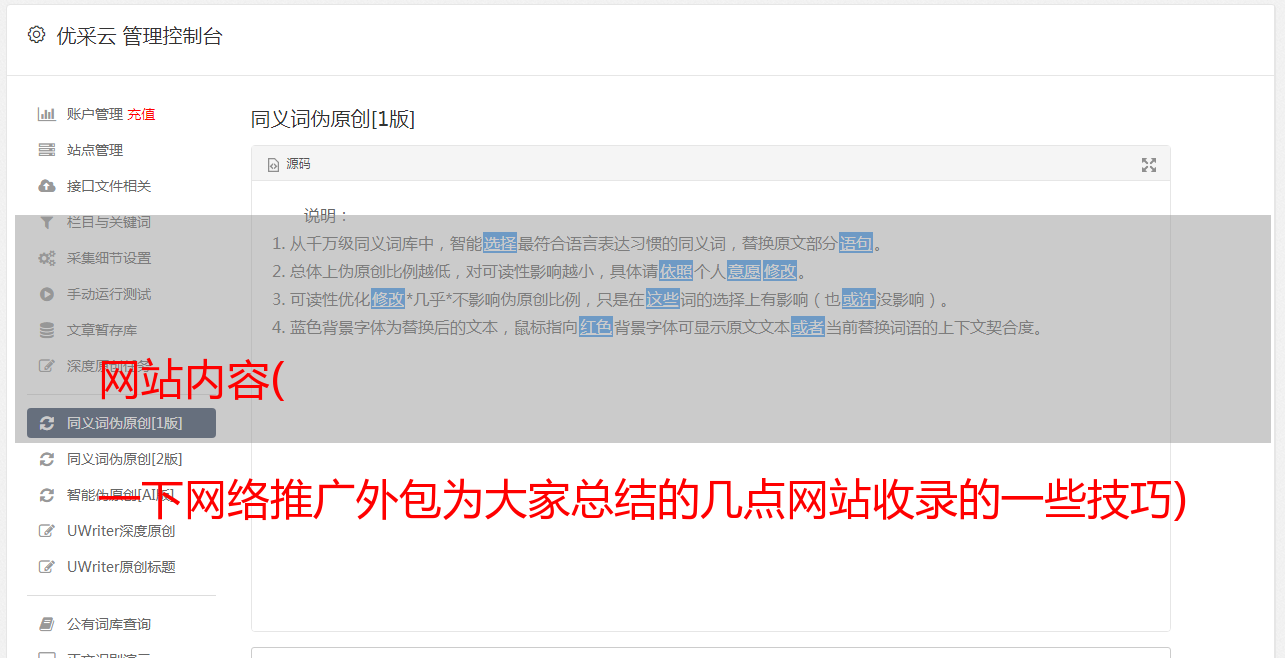Viewport: 1285px width, 658px height.
Task: Click highlighted word 选择 in instructions
Action: point(500,243)
